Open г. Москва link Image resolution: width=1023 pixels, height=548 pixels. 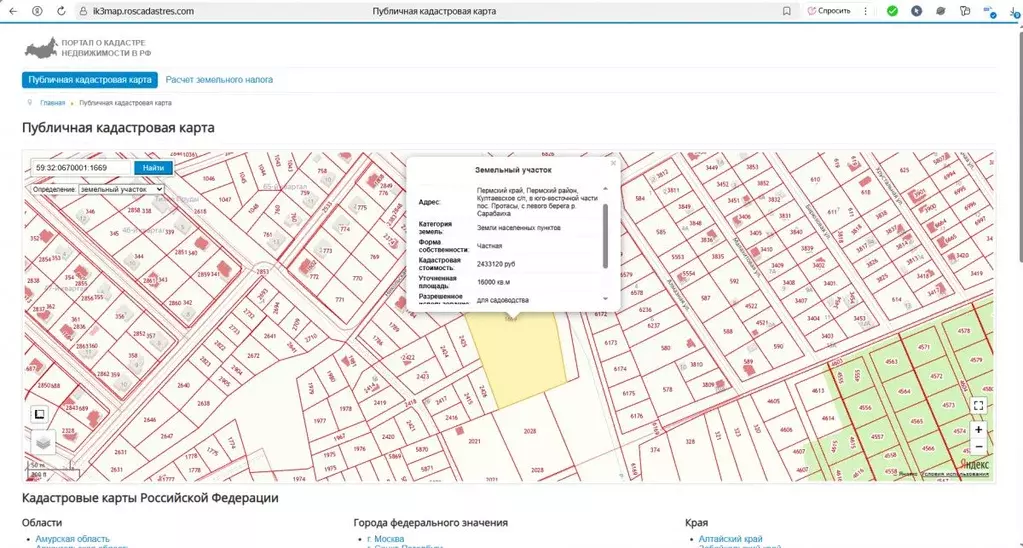point(386,539)
